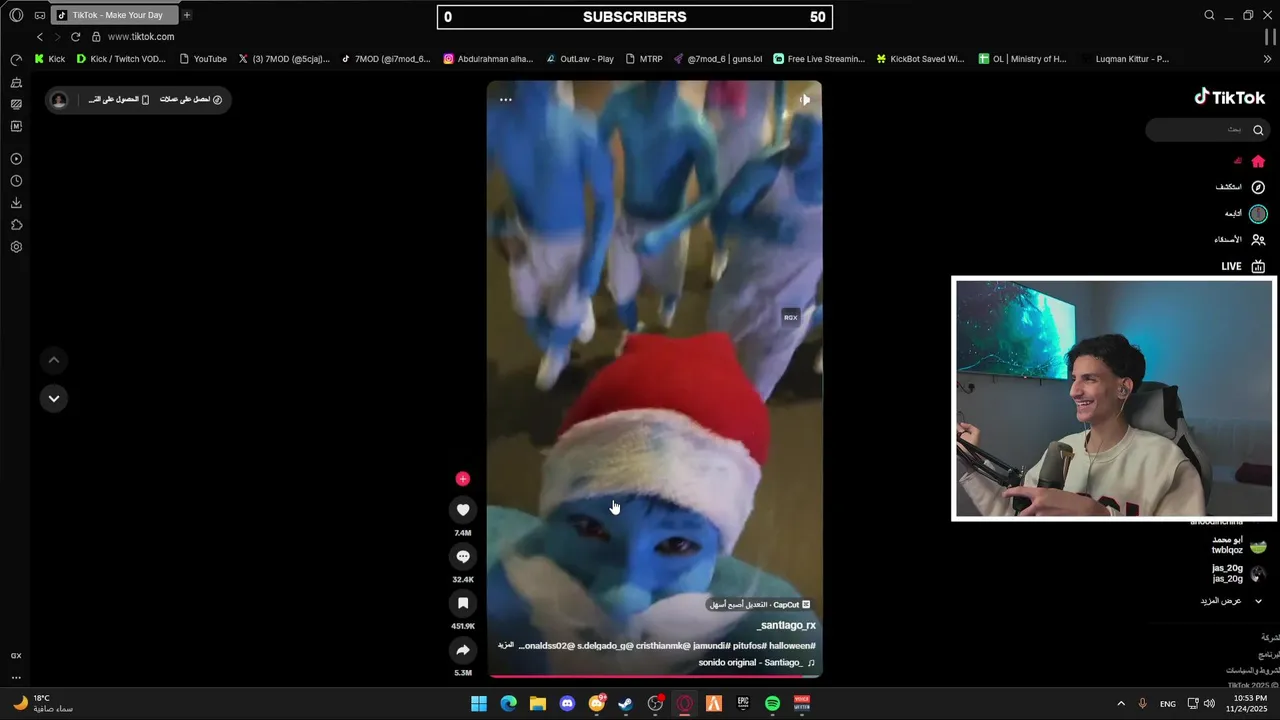Open jas_20g account in sidebar

click(x=1238, y=573)
